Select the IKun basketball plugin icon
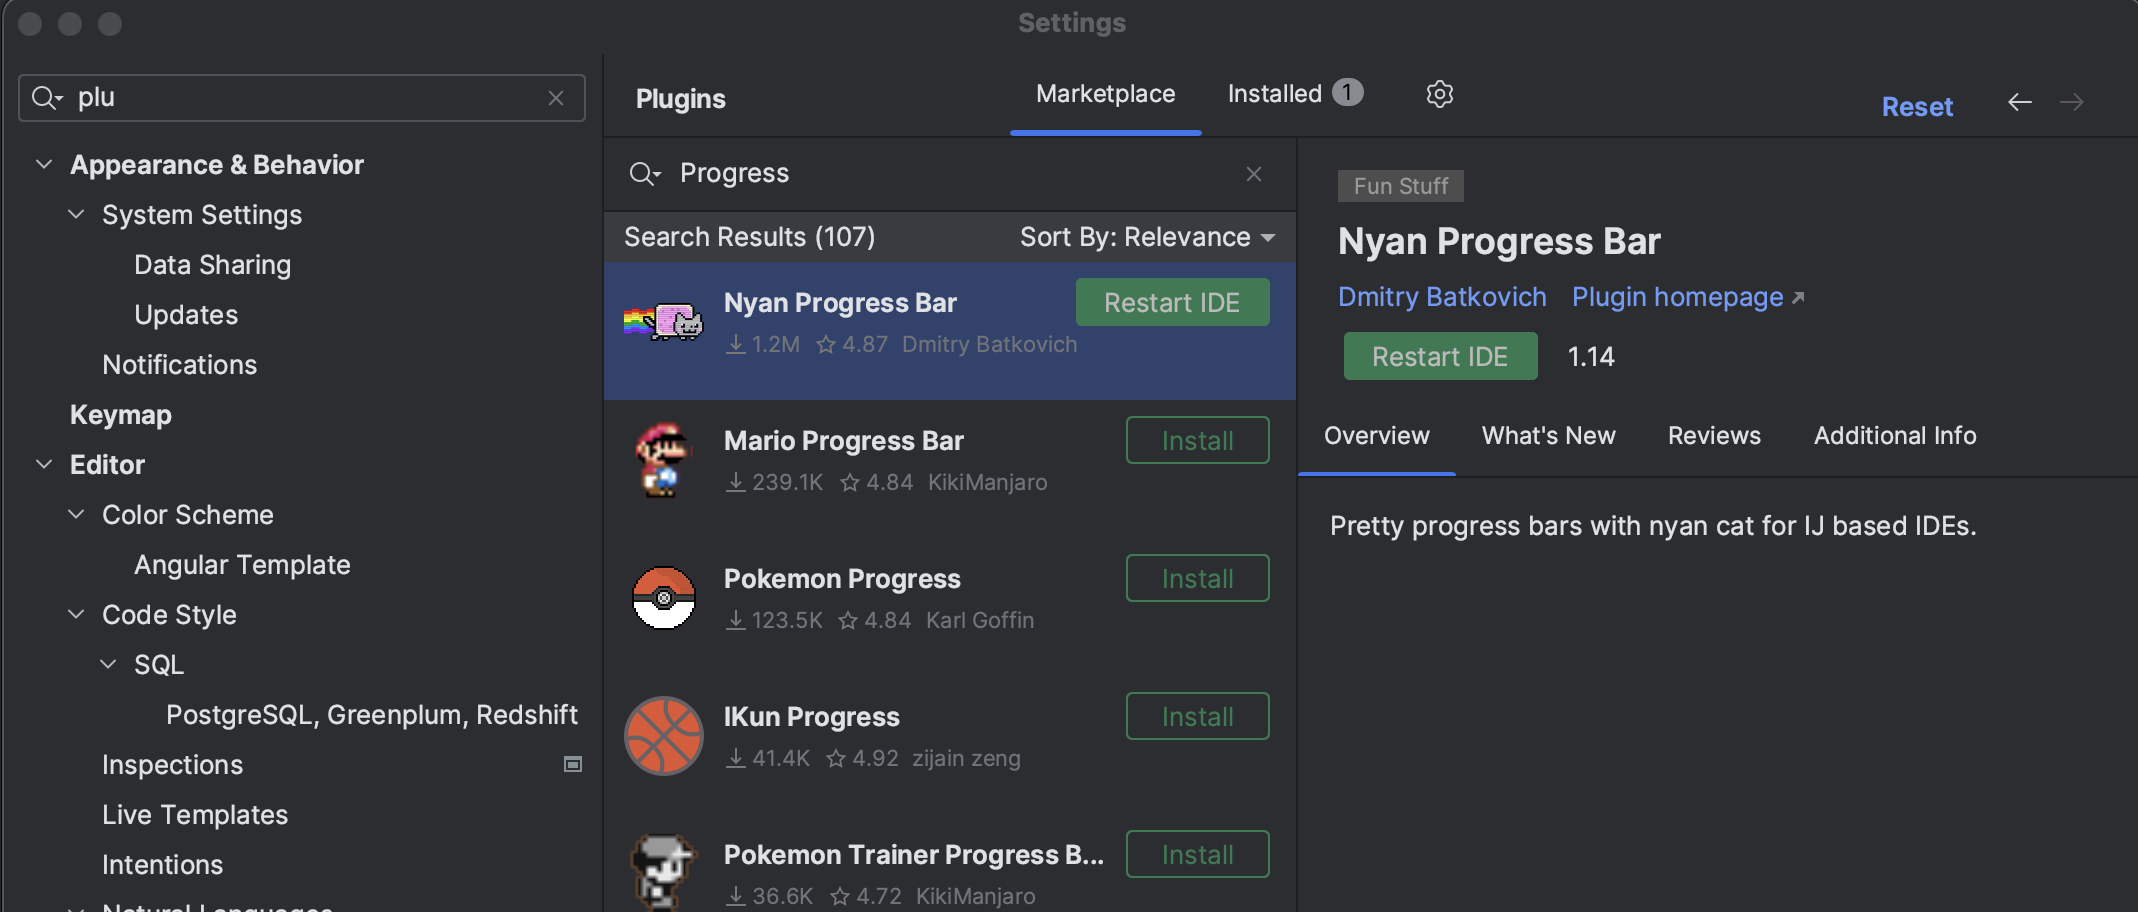This screenshot has height=912, width=2138. 663,736
